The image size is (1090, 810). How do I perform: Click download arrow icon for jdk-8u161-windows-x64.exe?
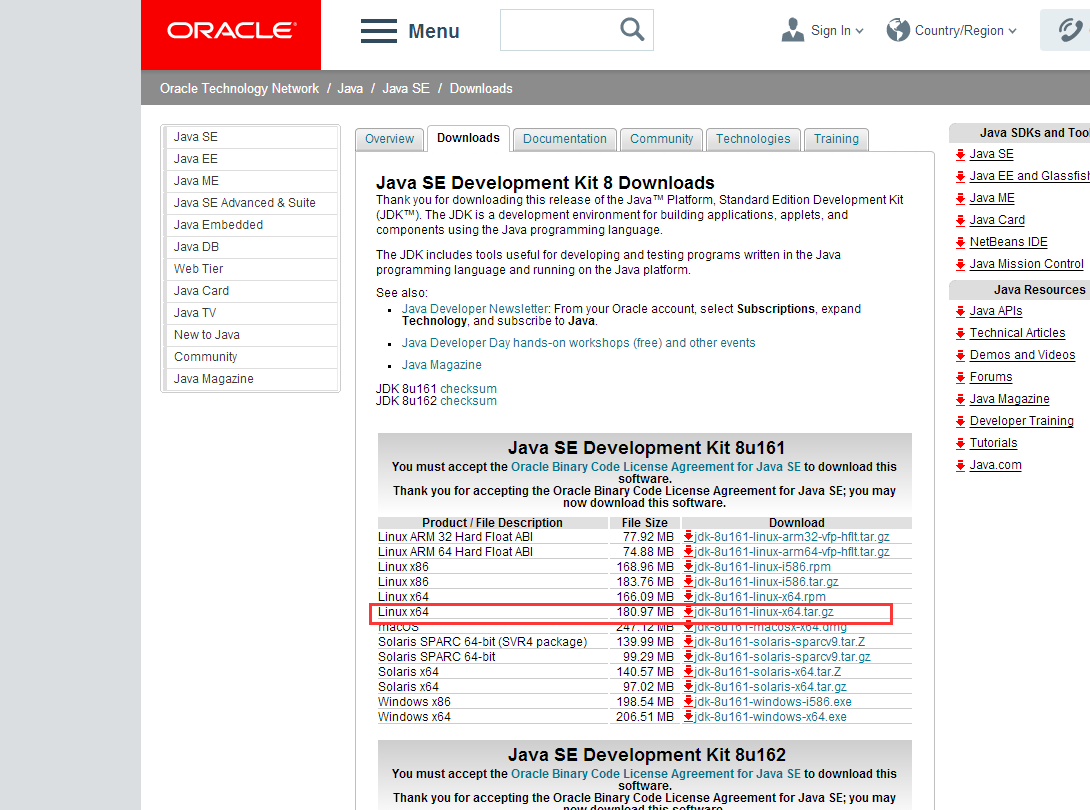click(688, 717)
